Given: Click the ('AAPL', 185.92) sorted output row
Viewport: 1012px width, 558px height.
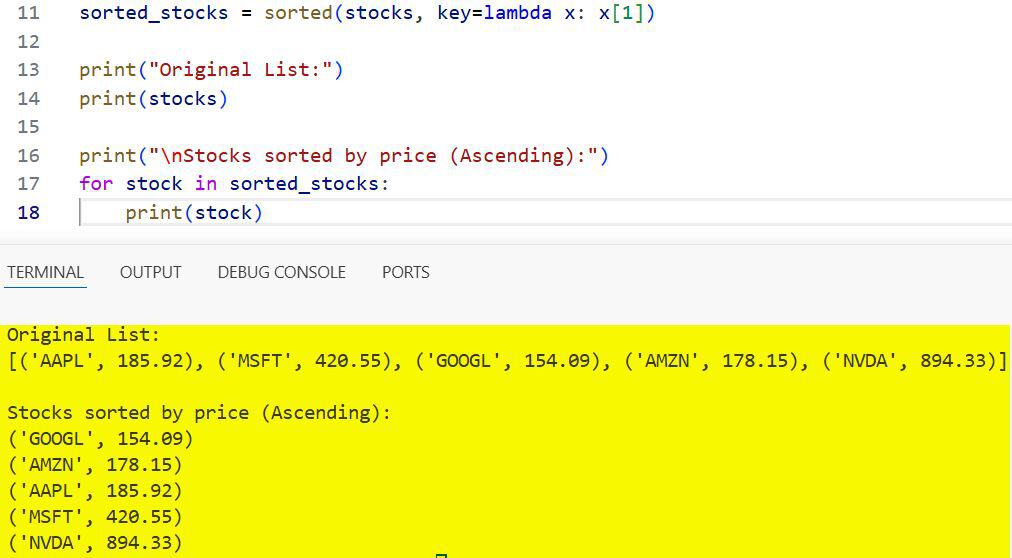Looking at the screenshot, I should pos(95,491).
